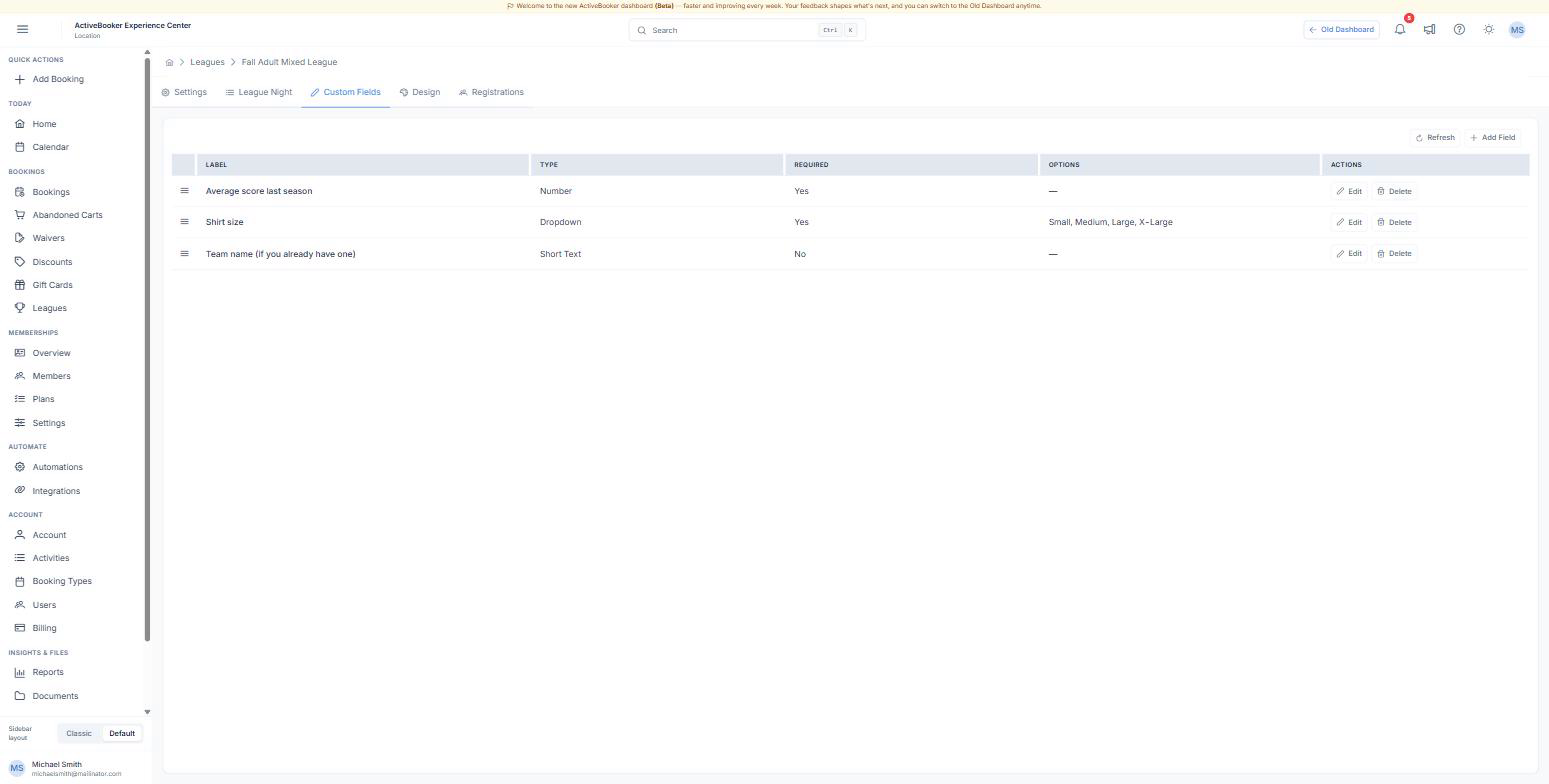The width and height of the screenshot is (1549, 784).
Task: Click the Add Field button
Action: [1493, 137]
